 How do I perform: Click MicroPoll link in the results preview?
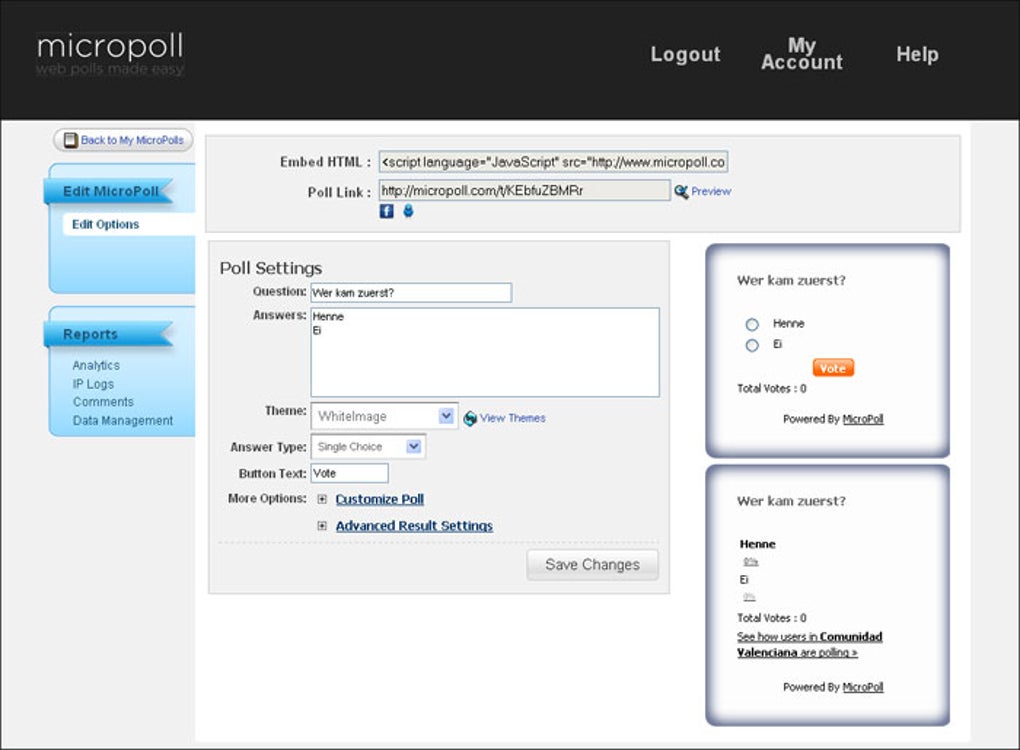pos(863,688)
